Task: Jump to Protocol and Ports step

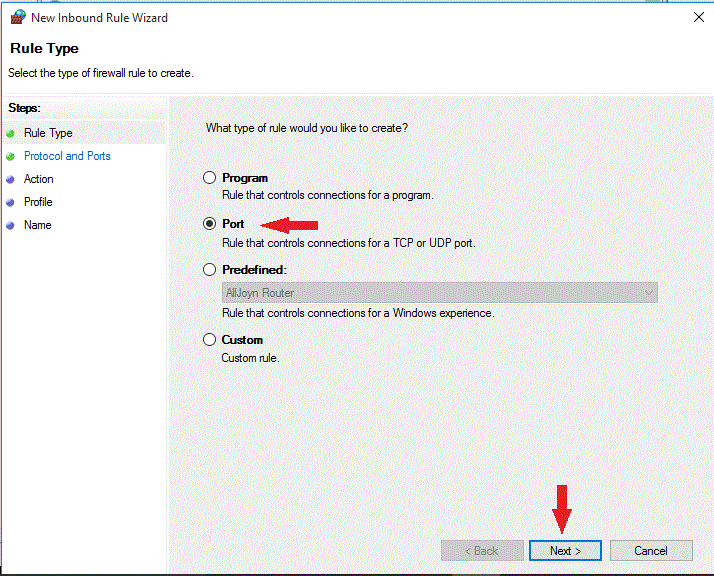Action: [67, 156]
